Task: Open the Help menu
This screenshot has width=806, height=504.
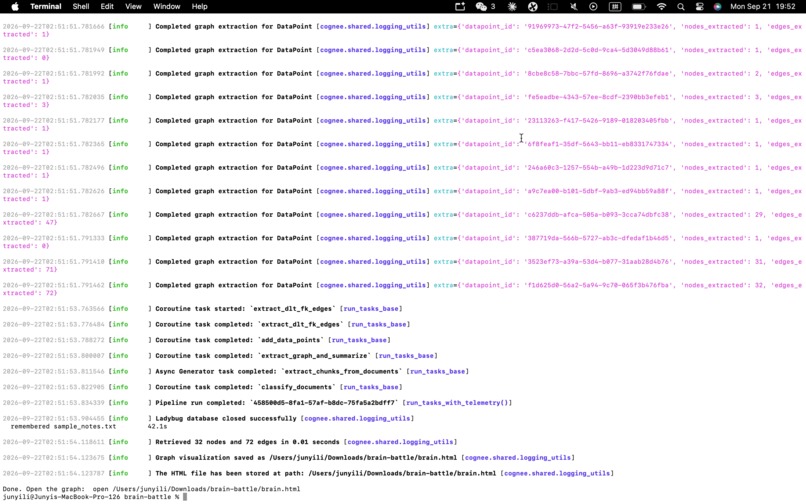Action: pos(199,7)
